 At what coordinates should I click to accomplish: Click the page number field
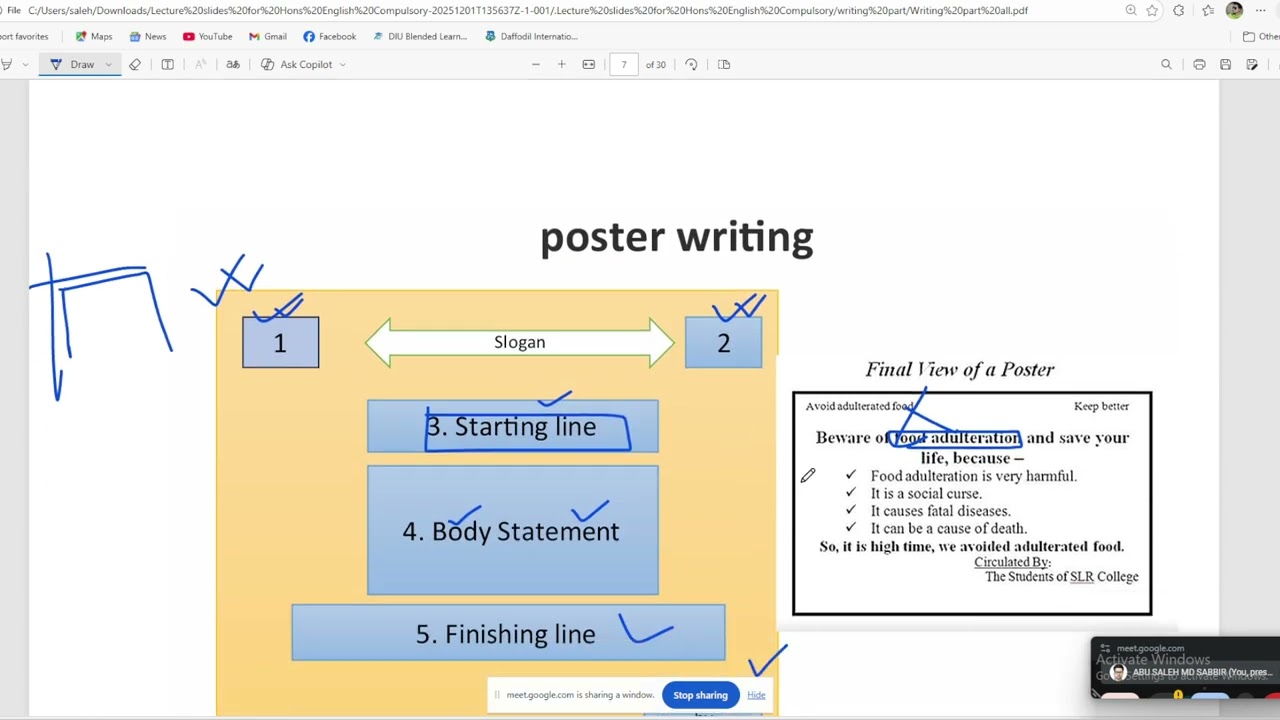(624, 64)
